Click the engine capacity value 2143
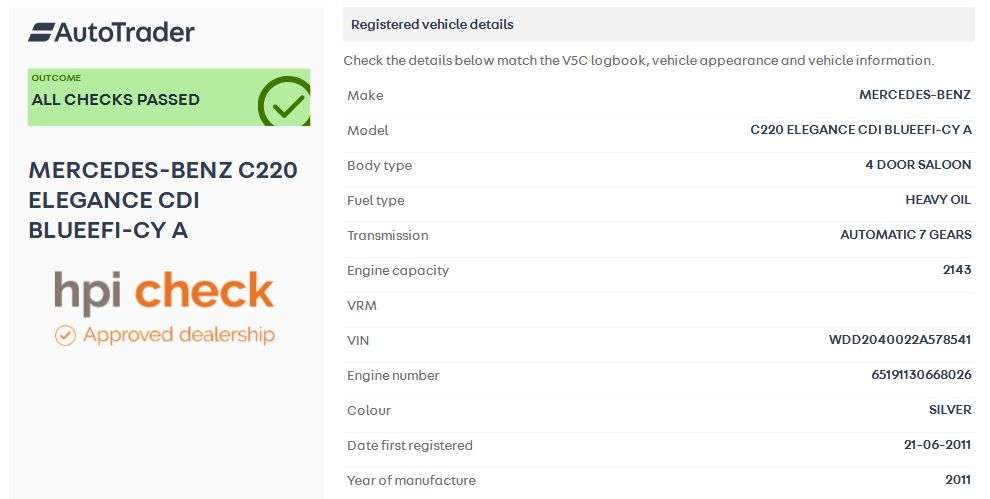This screenshot has height=499, width=990. (957, 270)
